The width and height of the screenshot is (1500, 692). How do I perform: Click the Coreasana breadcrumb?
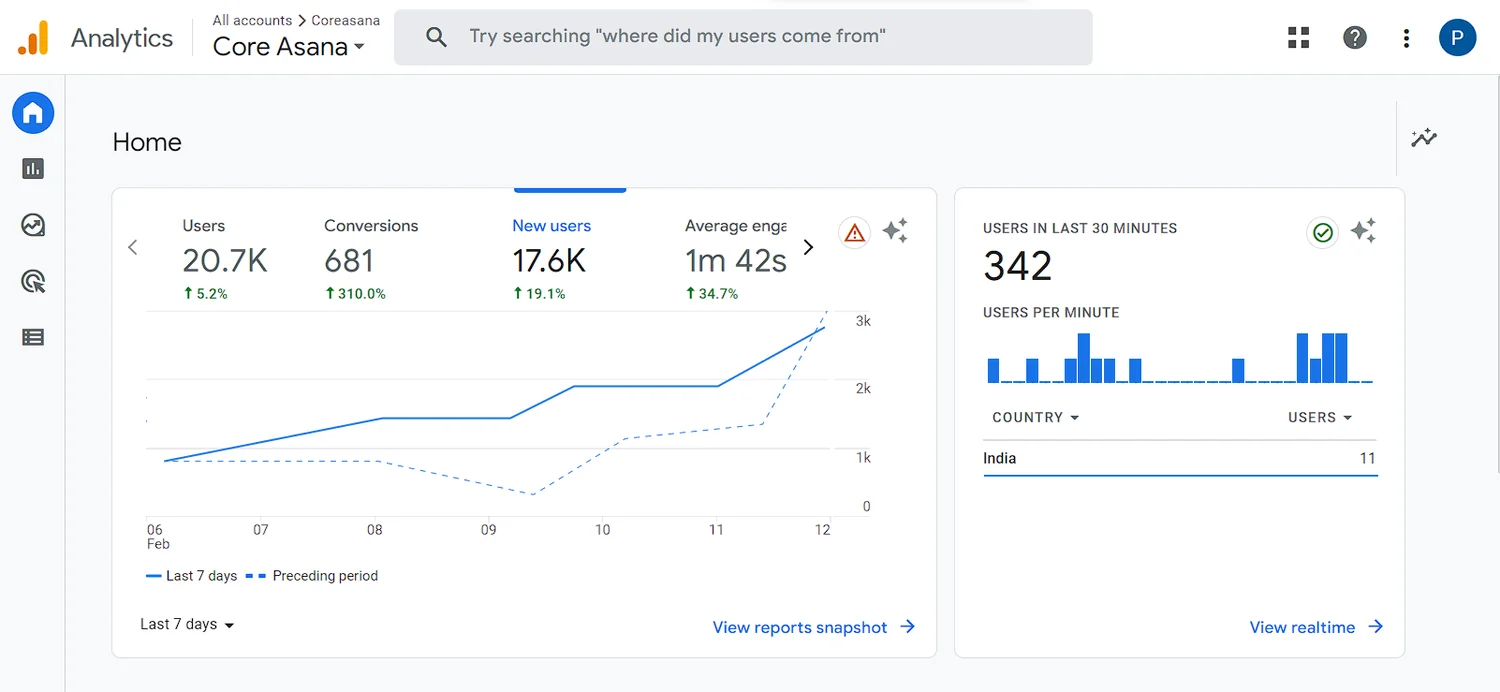pyautogui.click(x=347, y=20)
